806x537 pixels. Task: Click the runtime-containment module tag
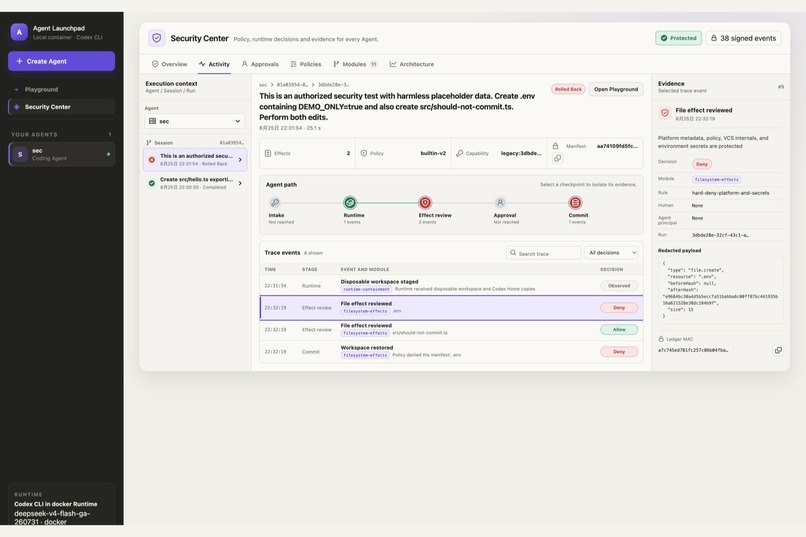366,289
